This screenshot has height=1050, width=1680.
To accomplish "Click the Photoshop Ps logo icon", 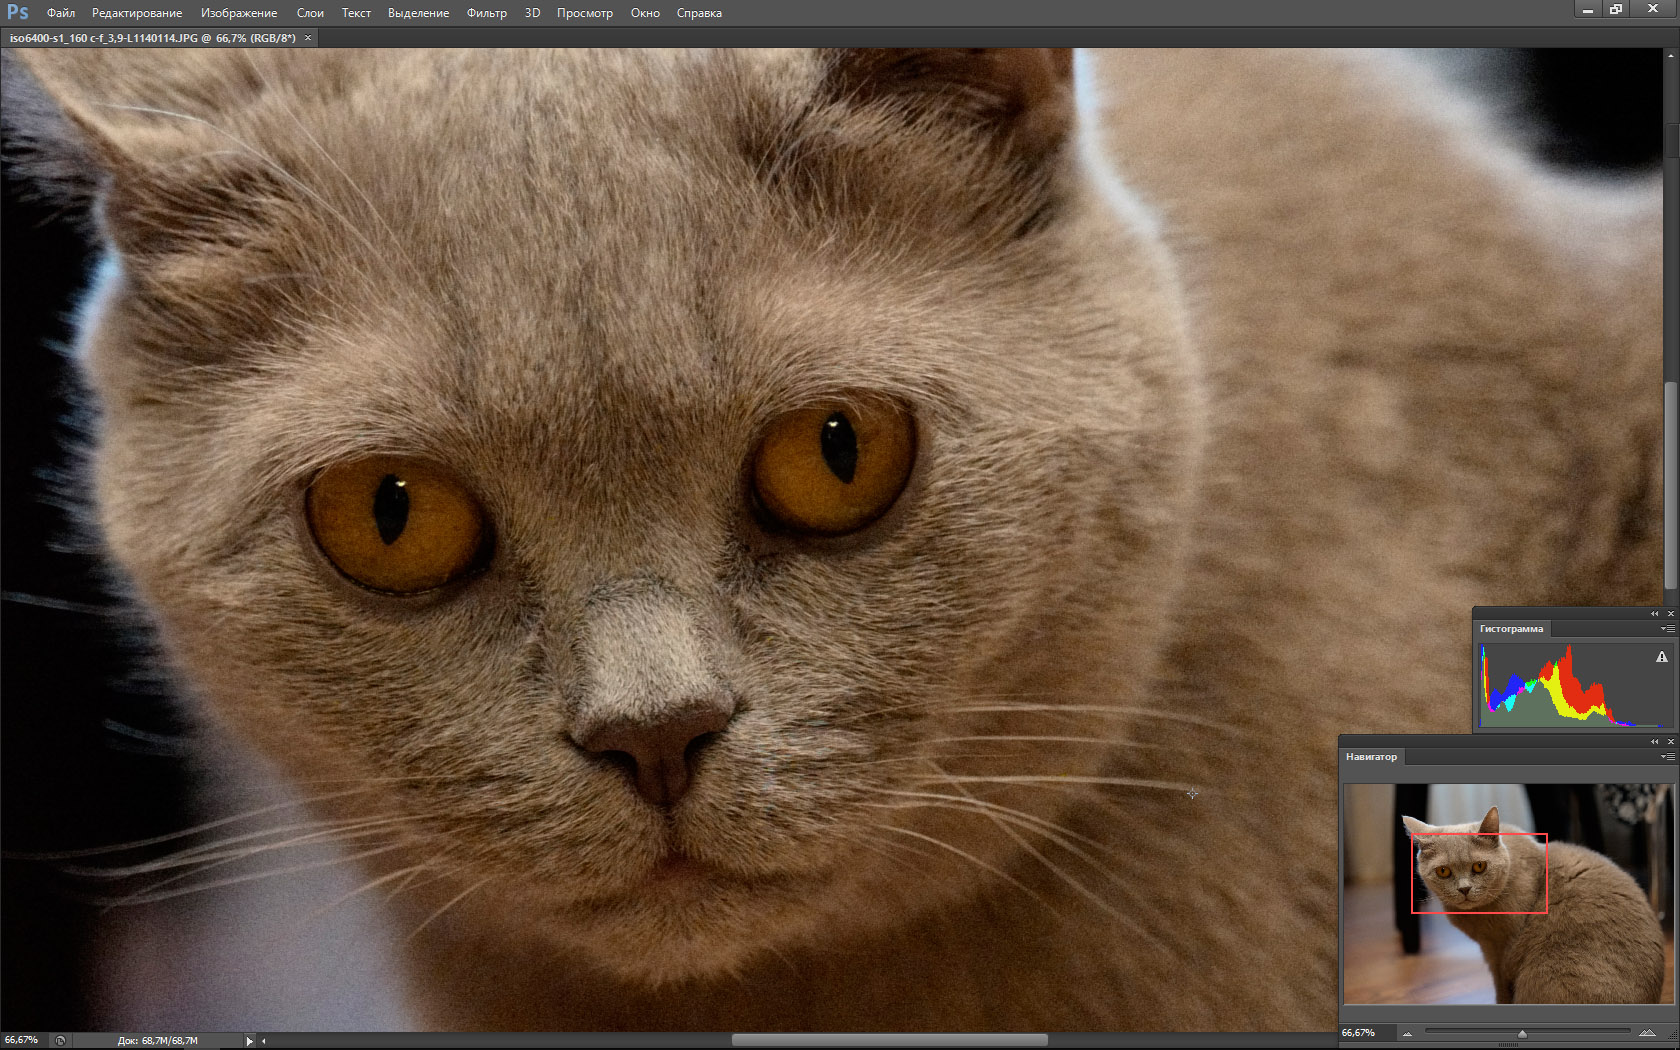I will coord(18,13).
